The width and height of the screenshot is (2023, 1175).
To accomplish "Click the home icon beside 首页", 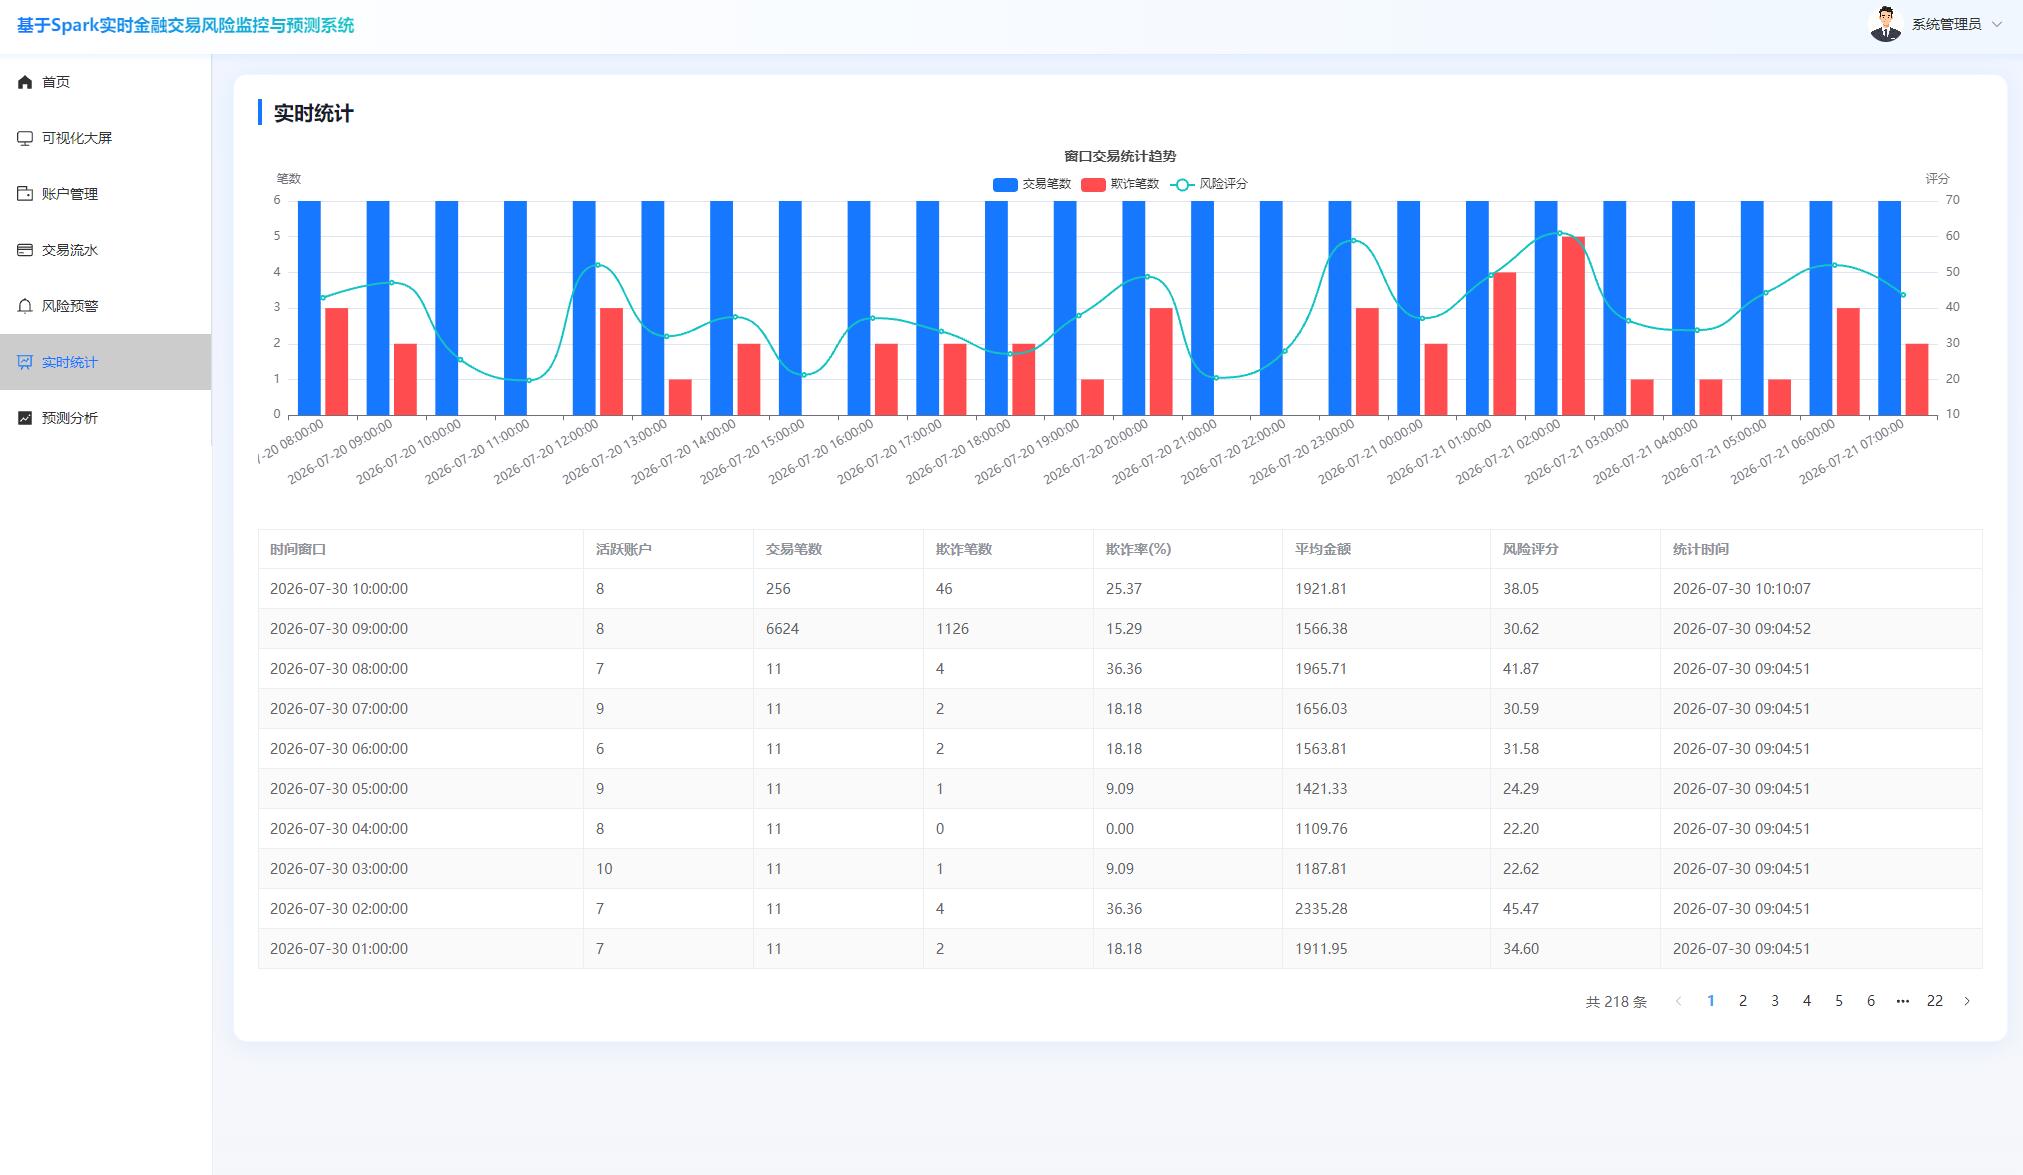I will 25,82.
